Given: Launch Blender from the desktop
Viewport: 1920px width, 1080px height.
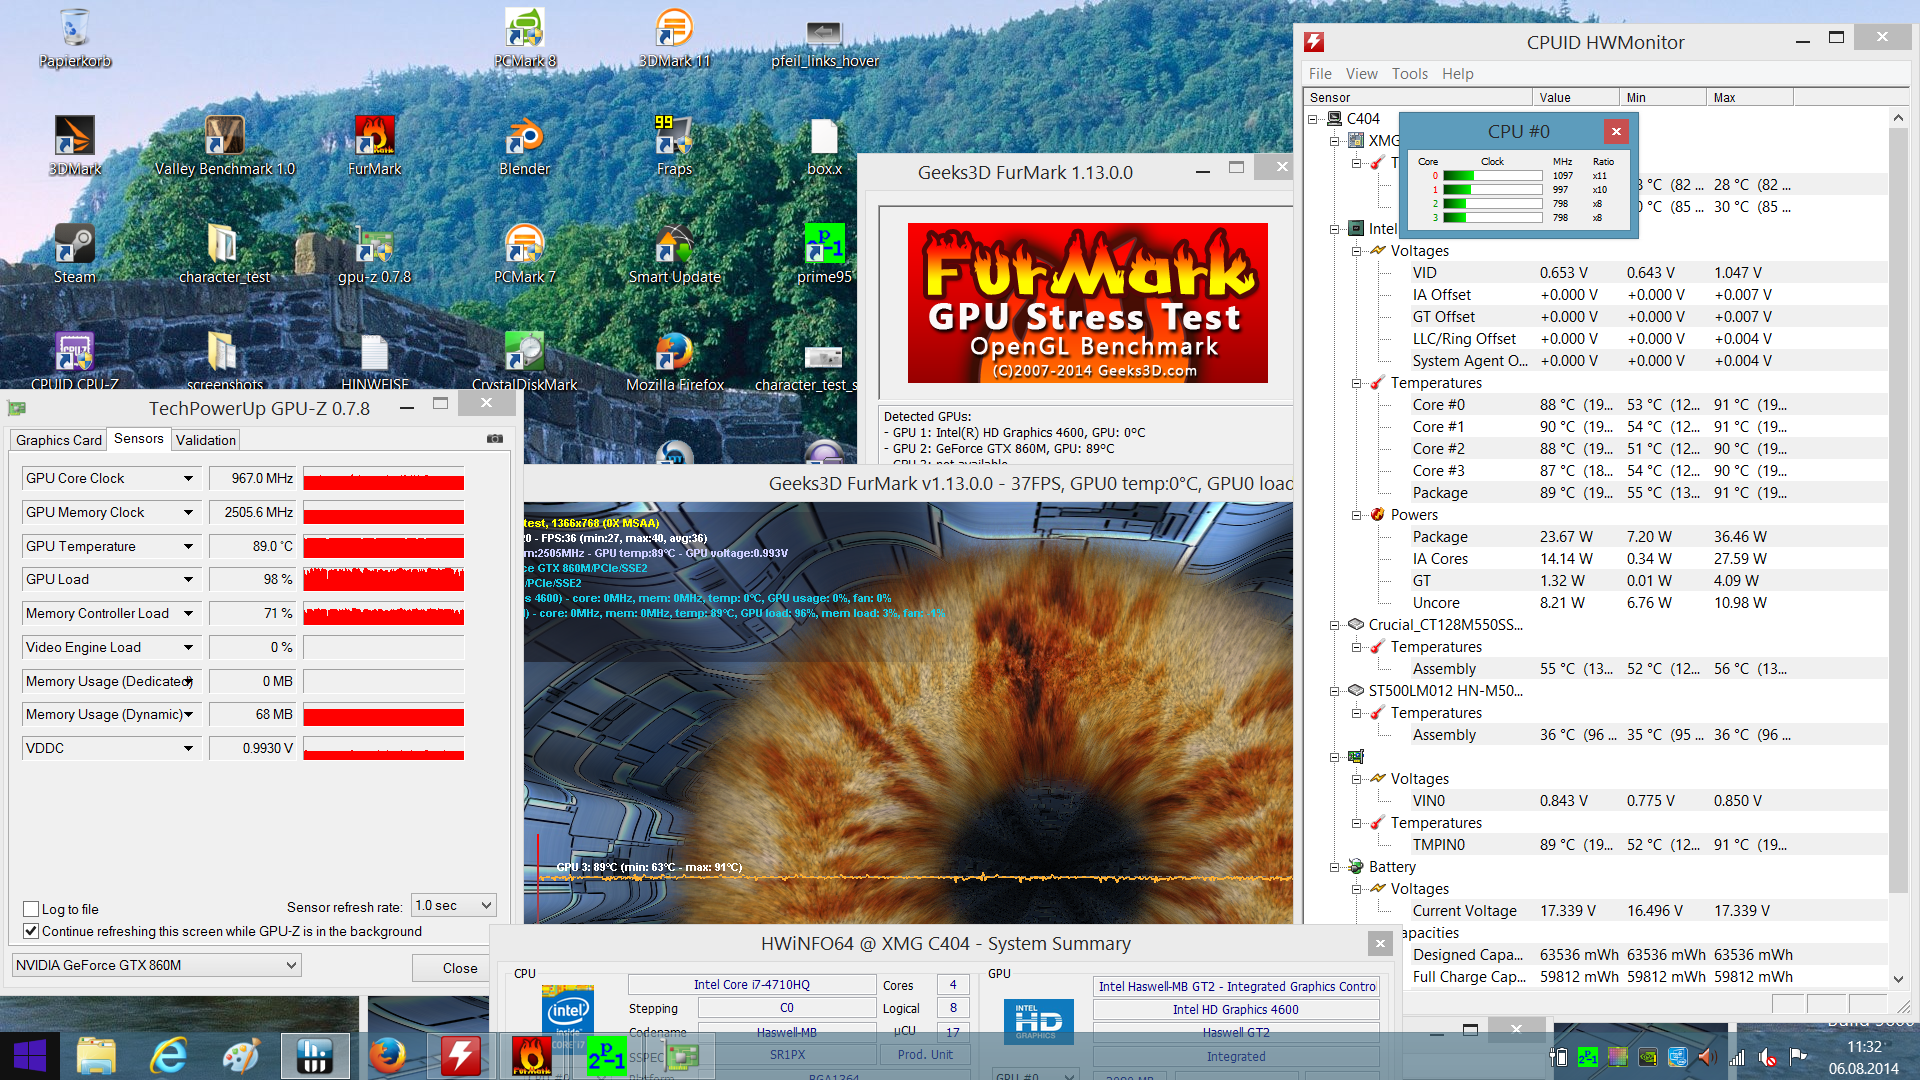Looking at the screenshot, I should point(525,146).
